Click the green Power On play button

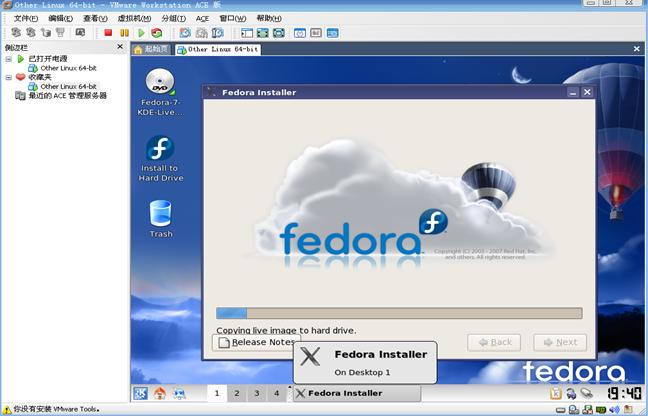tap(141, 33)
